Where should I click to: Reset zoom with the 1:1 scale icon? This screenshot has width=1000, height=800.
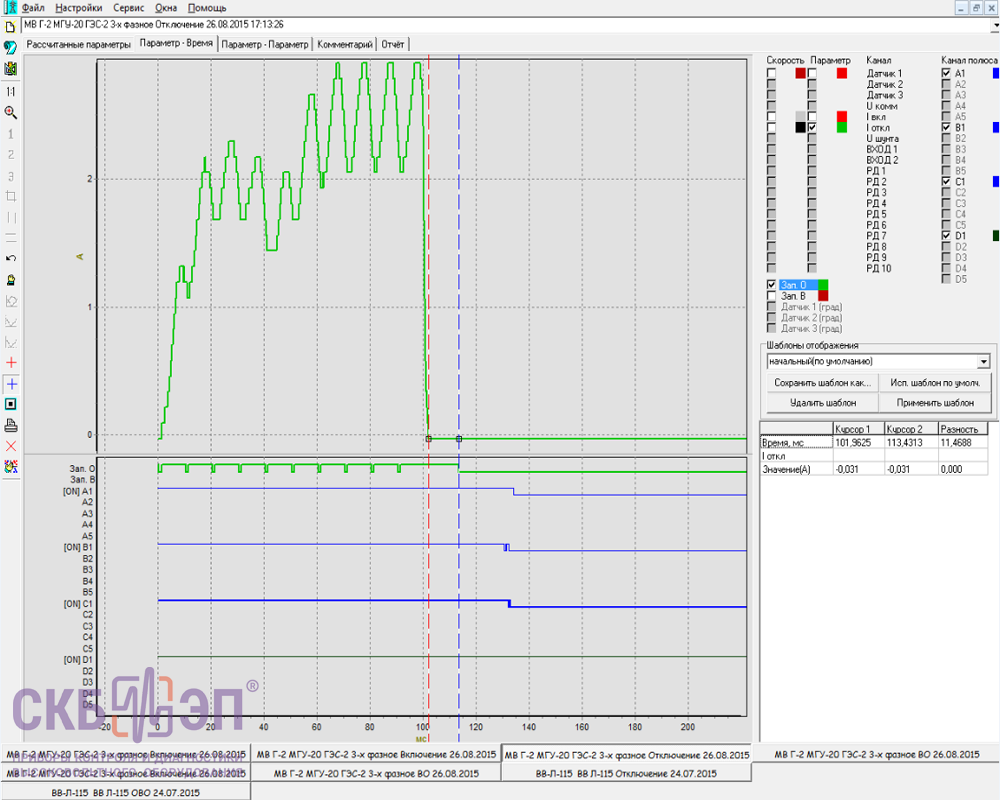(x=10, y=91)
